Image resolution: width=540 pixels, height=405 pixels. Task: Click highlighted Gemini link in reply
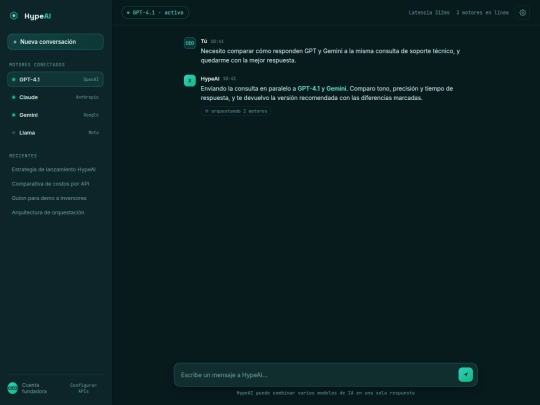[336, 89]
